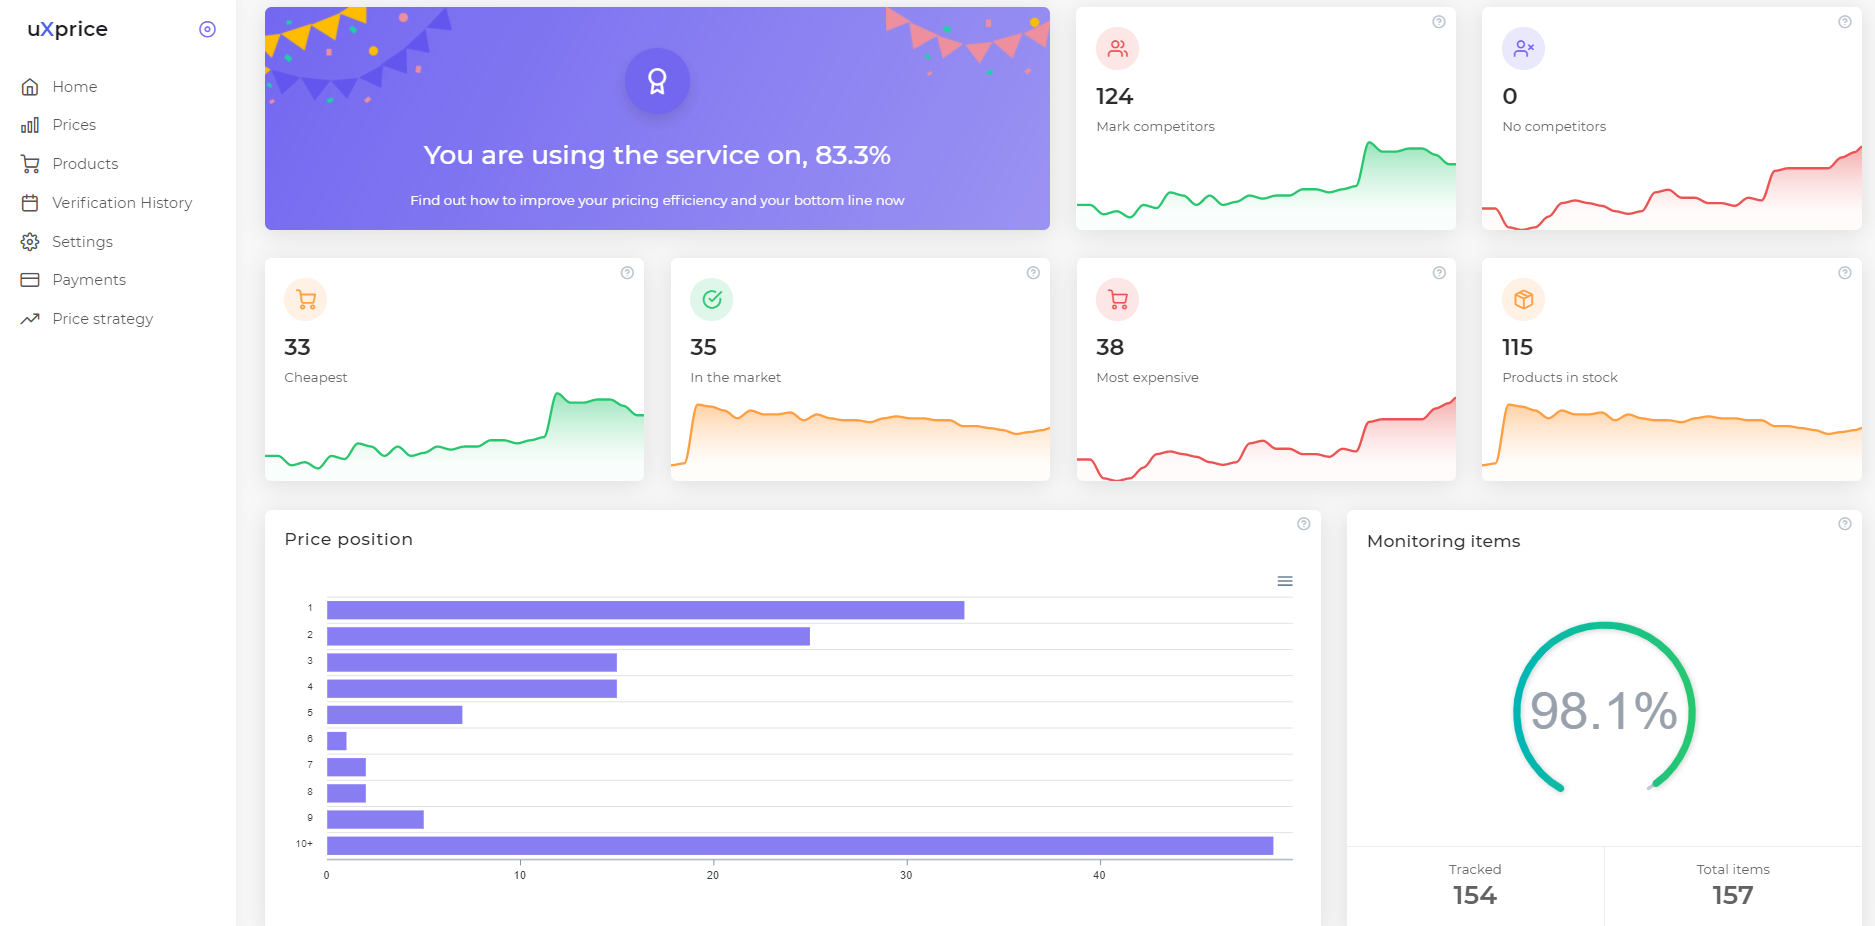Follow the improve pricing efficiency link
Screen dimensions: 1875x926
[x=657, y=200]
